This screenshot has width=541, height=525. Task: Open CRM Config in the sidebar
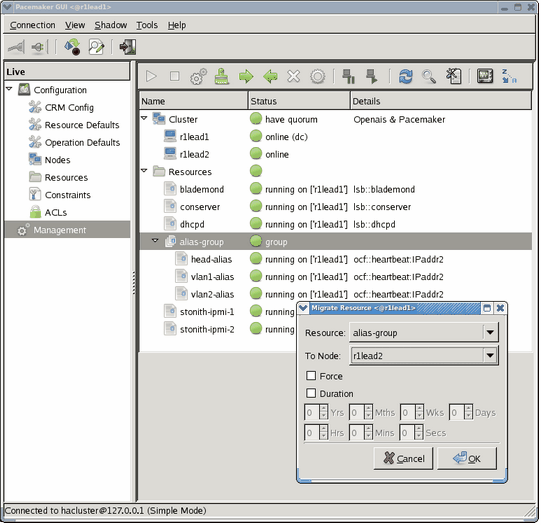69,108
